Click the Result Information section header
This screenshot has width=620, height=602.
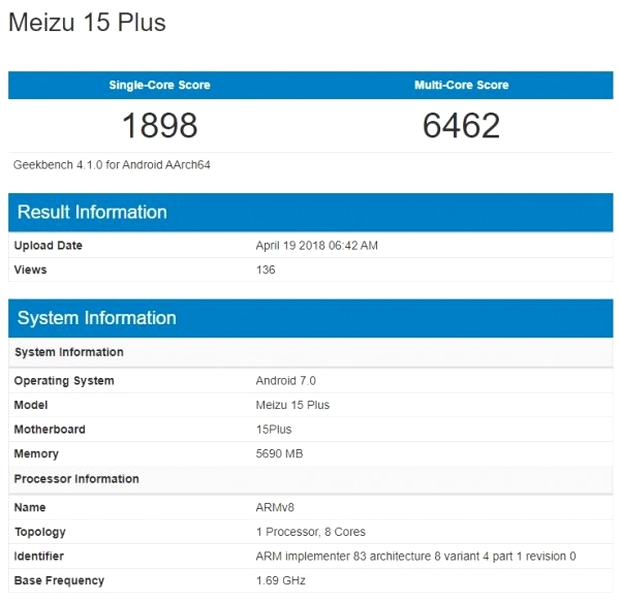coord(311,212)
